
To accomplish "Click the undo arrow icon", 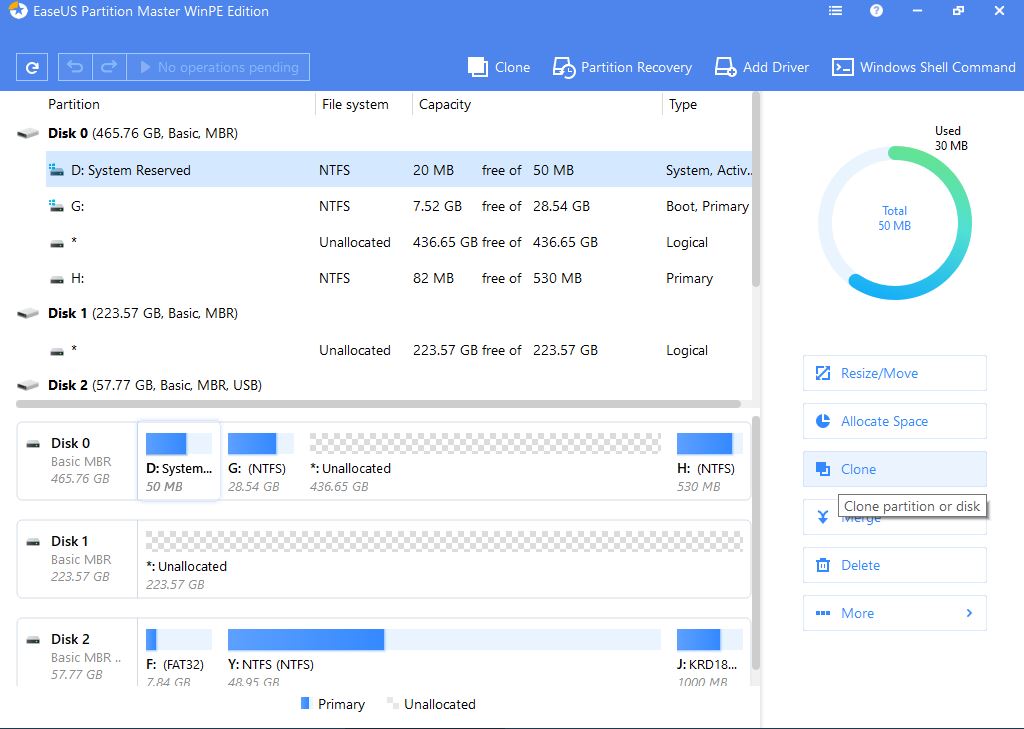I will tap(74, 68).
